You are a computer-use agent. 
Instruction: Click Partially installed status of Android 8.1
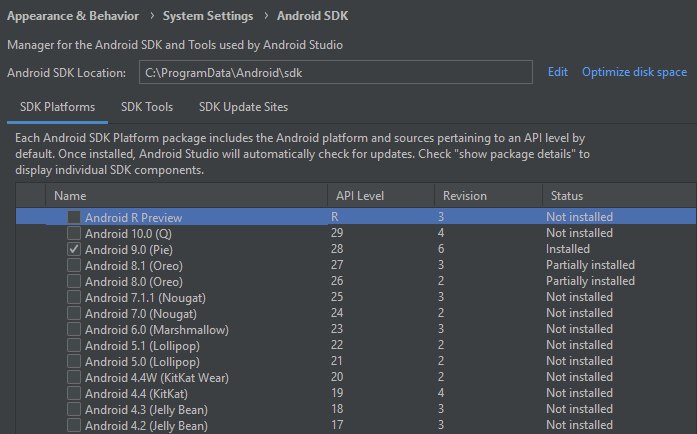[590, 265]
